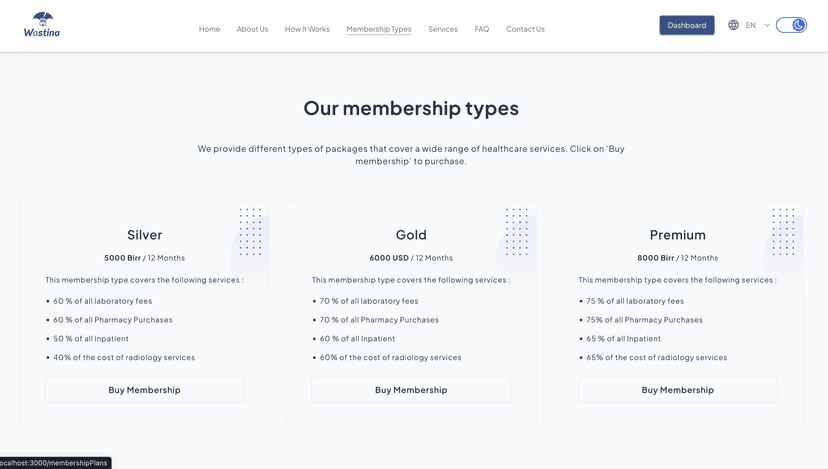The height and width of the screenshot is (469, 828).
Task: Buy the Gold membership
Action: coord(411,390)
